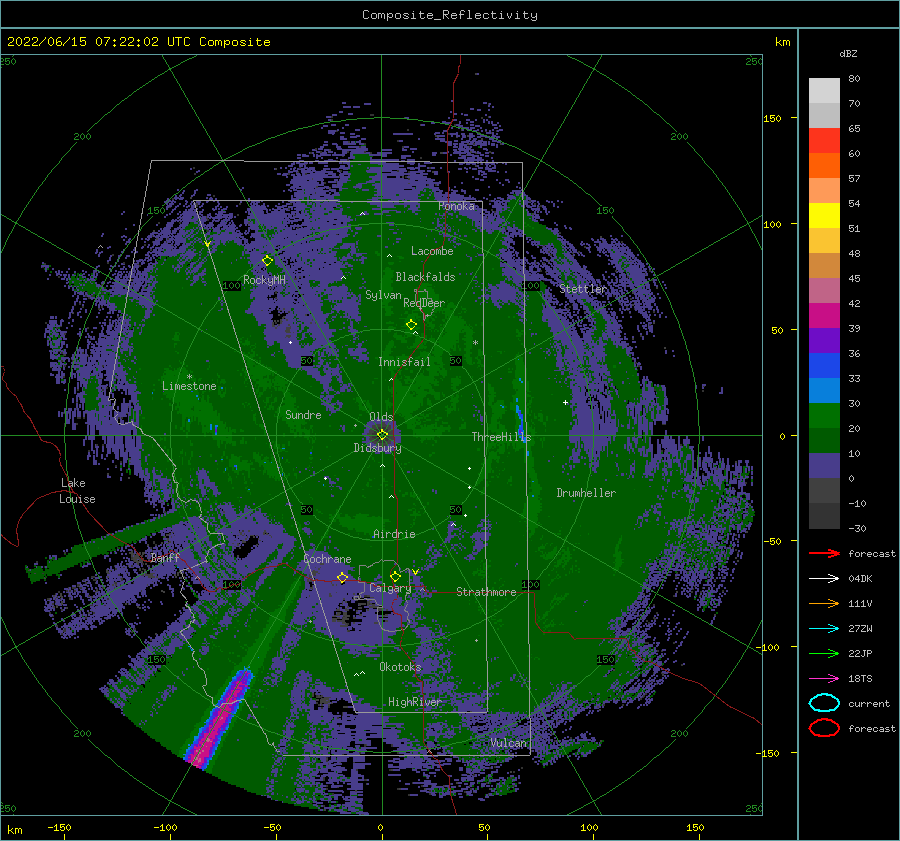Click the Limestone label

tap(189, 386)
